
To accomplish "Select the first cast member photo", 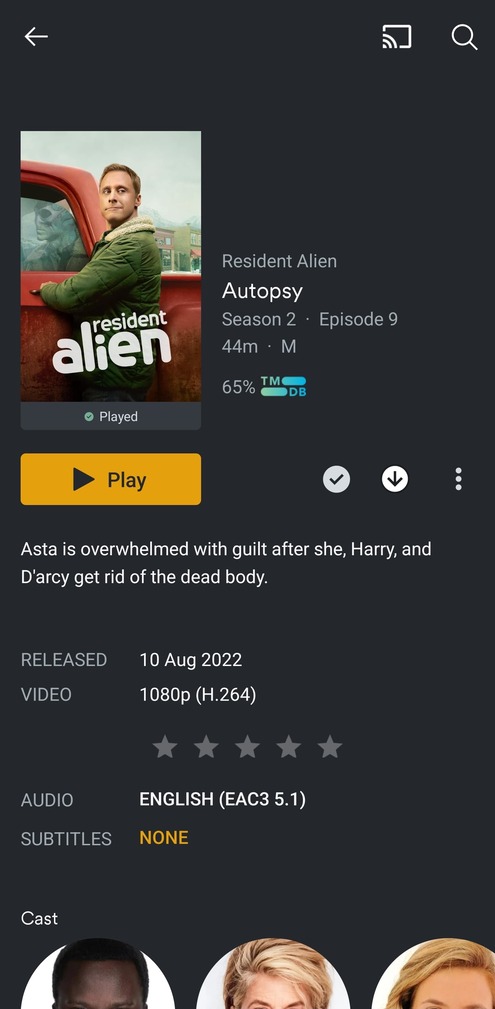I will [x=98, y=974].
